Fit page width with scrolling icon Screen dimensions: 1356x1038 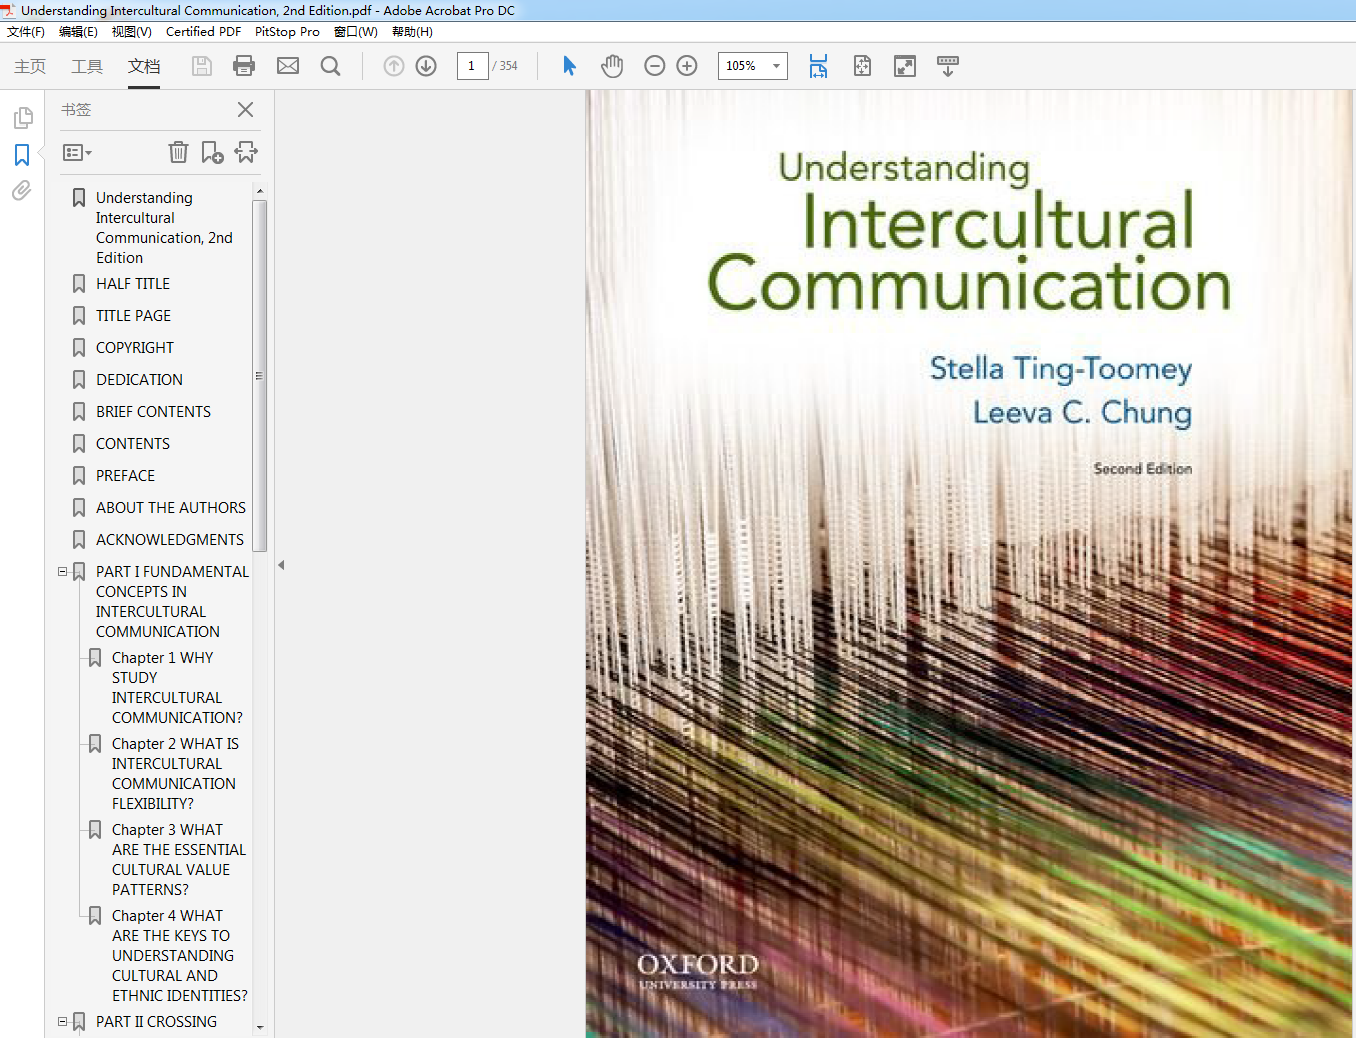pos(818,66)
